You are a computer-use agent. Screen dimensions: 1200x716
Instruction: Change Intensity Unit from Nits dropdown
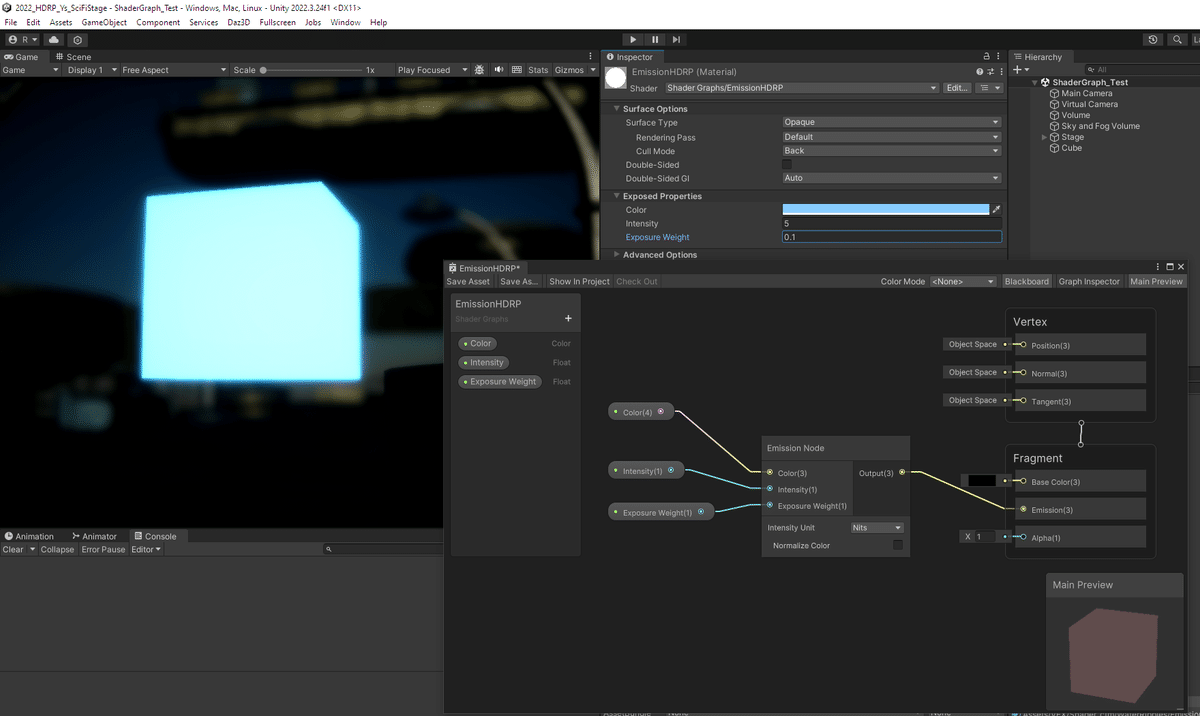click(878, 527)
